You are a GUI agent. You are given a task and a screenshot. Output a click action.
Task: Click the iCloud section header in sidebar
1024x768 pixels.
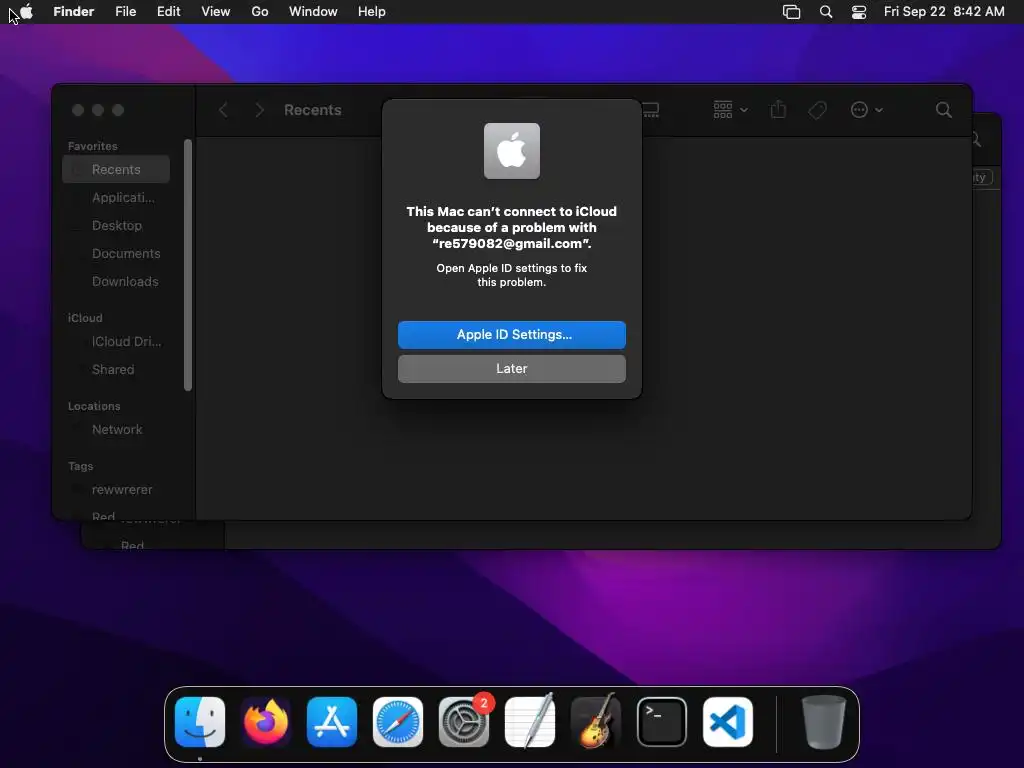(85, 318)
